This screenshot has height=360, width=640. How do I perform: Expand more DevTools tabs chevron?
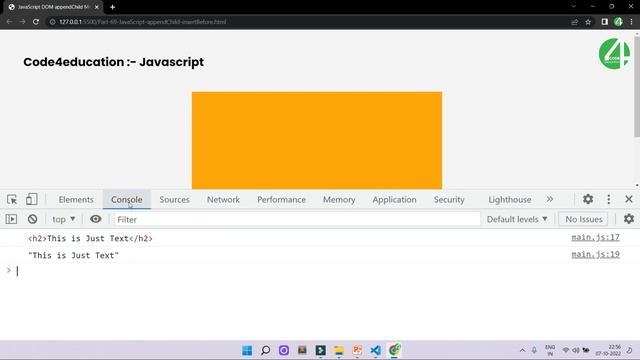click(550, 199)
